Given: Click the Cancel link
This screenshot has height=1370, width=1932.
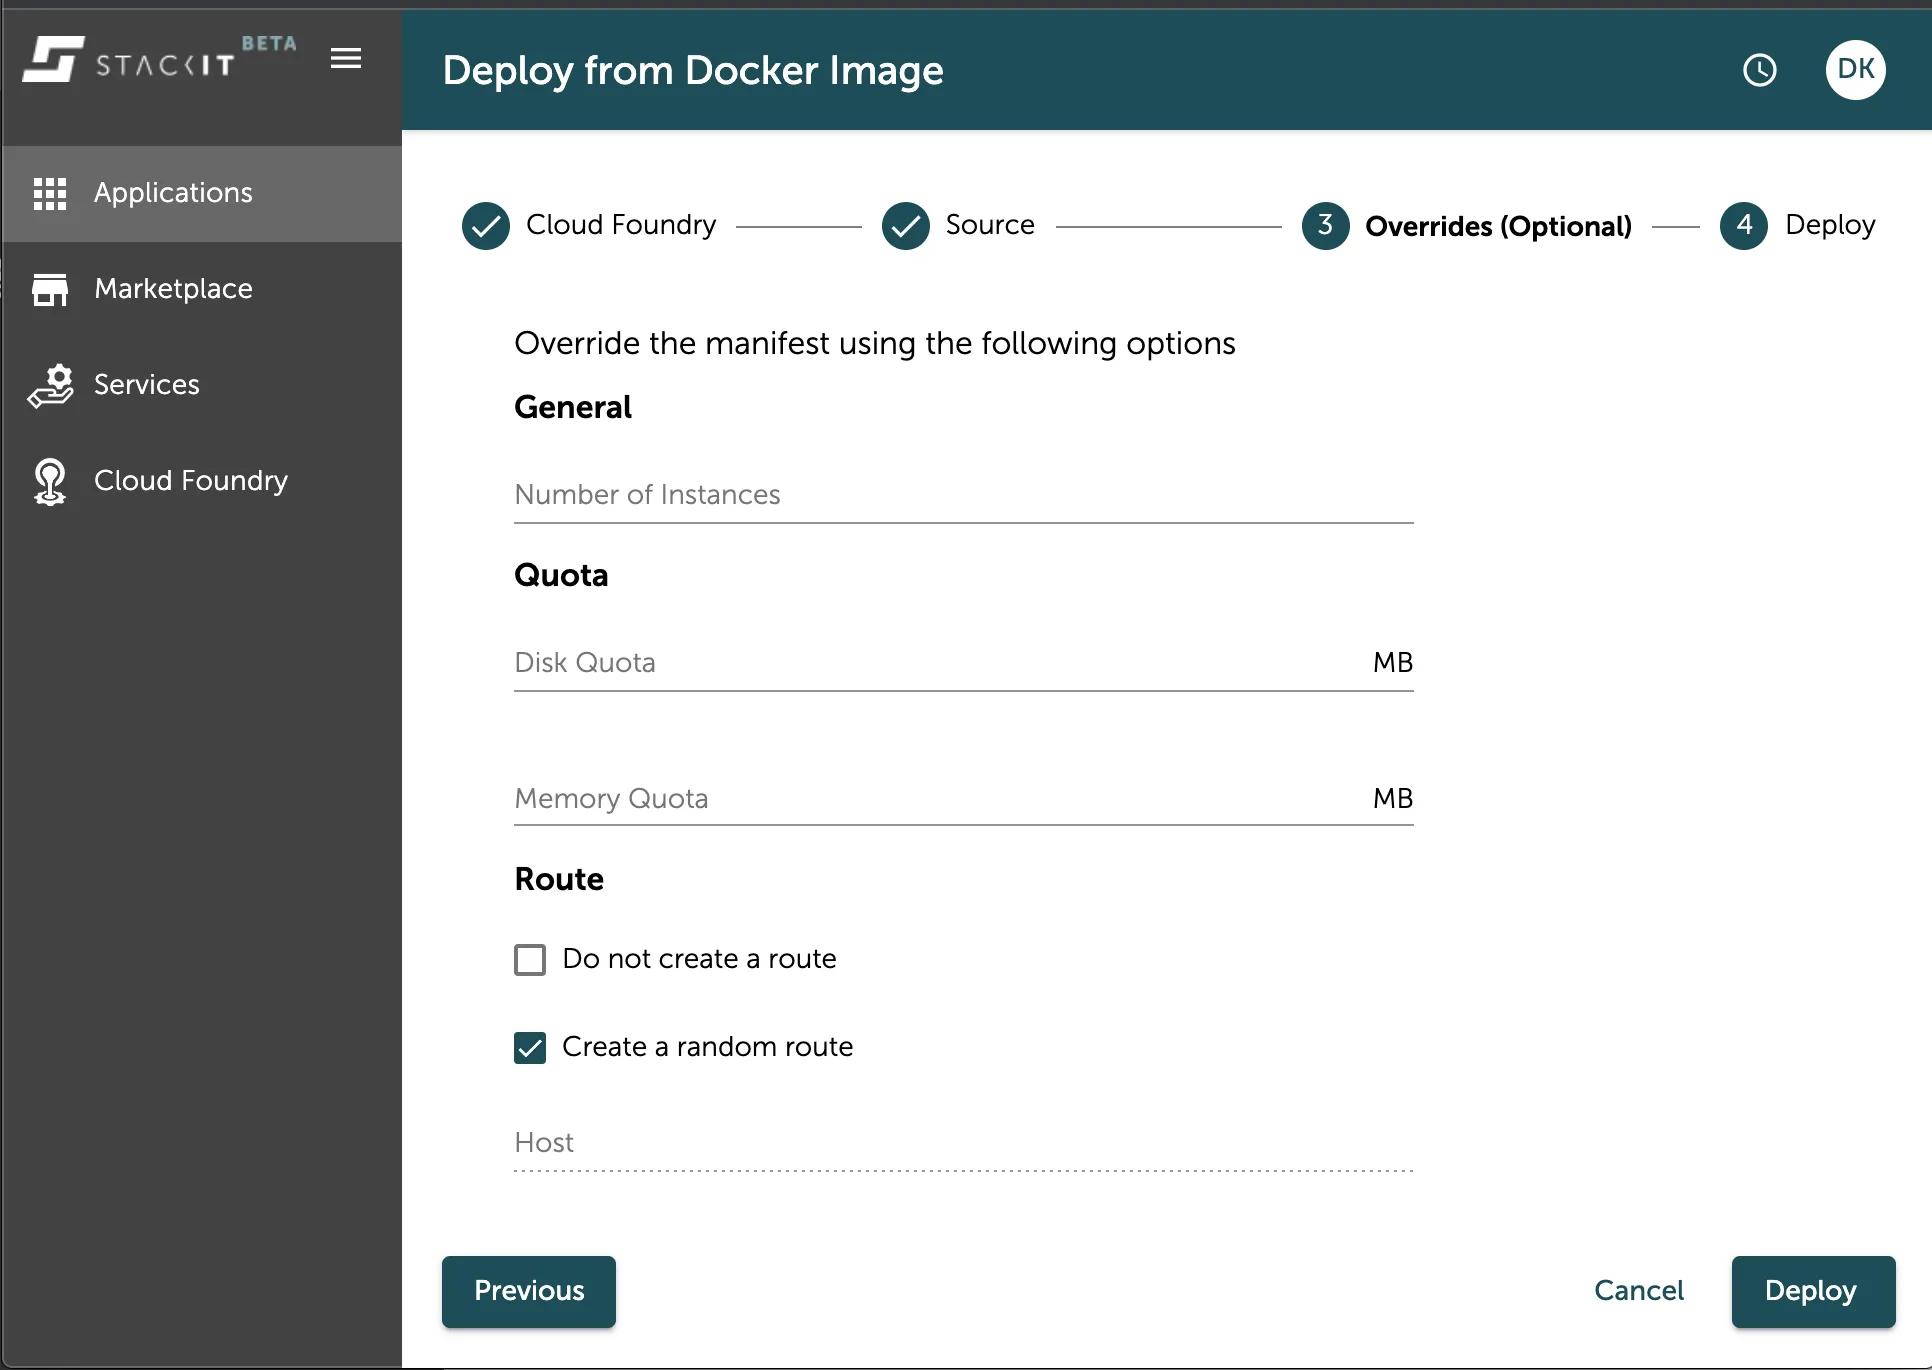Looking at the screenshot, I should [x=1639, y=1290].
